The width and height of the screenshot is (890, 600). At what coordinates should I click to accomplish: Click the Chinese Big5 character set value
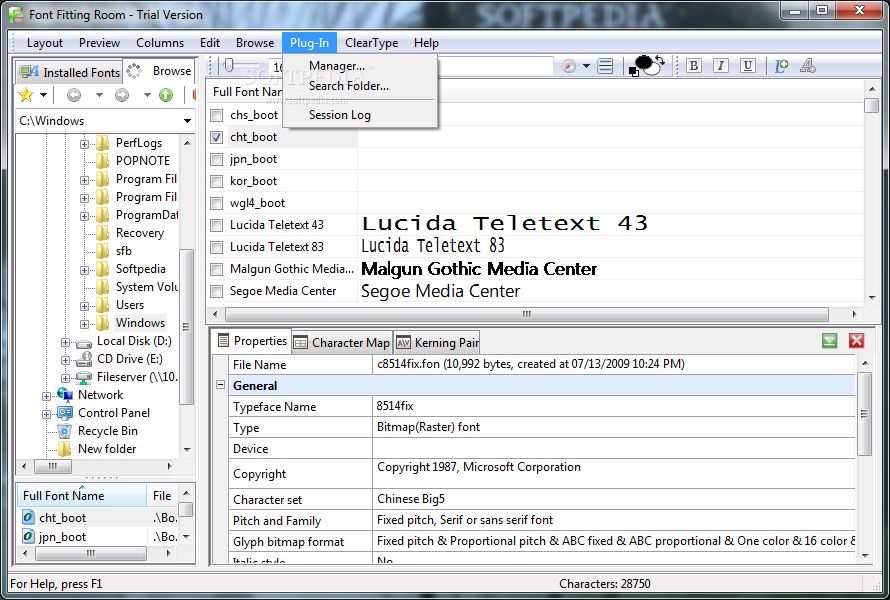click(x=410, y=499)
